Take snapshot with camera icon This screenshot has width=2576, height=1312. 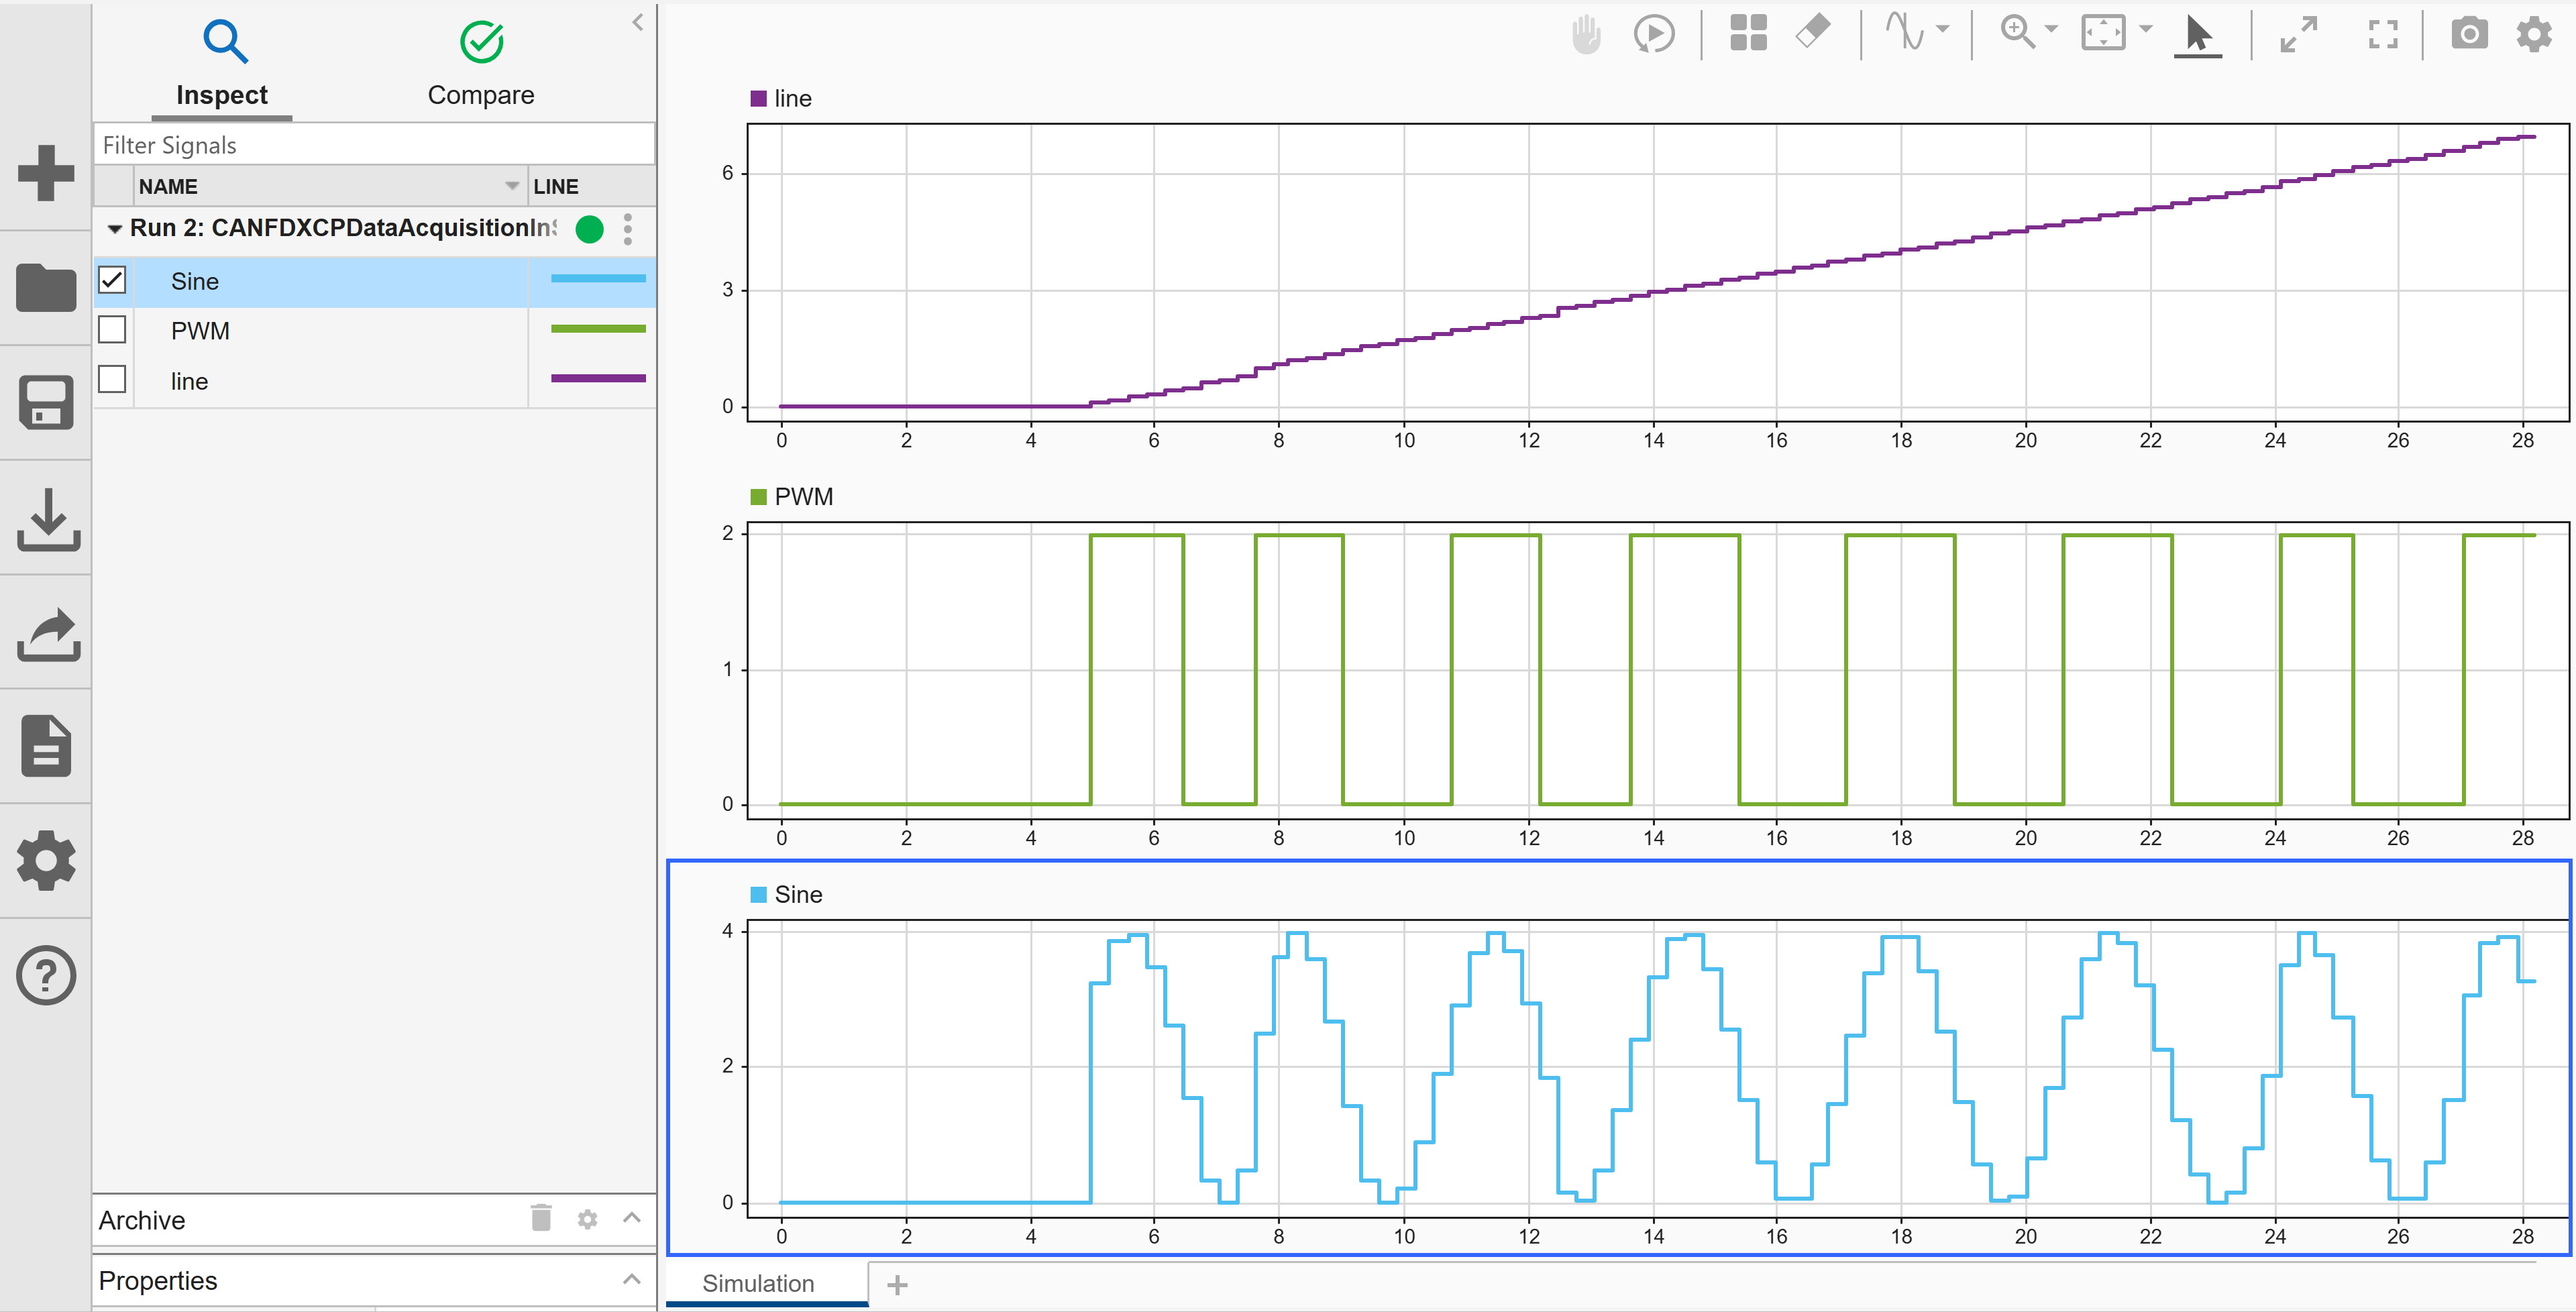point(2469,33)
